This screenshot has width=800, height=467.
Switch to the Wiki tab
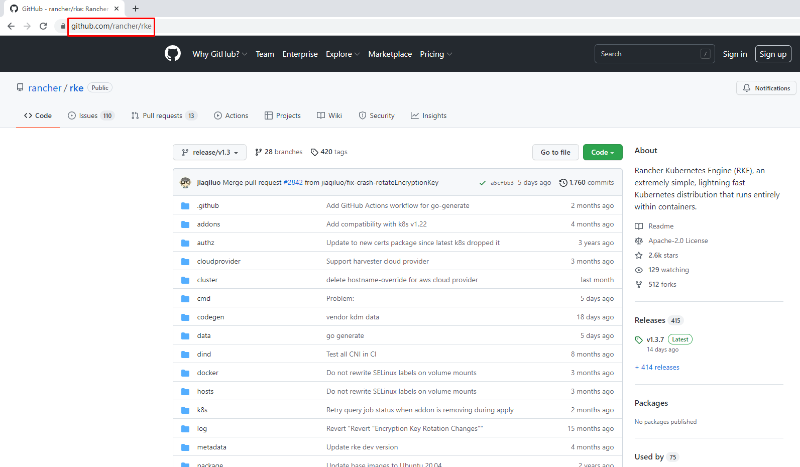tap(330, 116)
